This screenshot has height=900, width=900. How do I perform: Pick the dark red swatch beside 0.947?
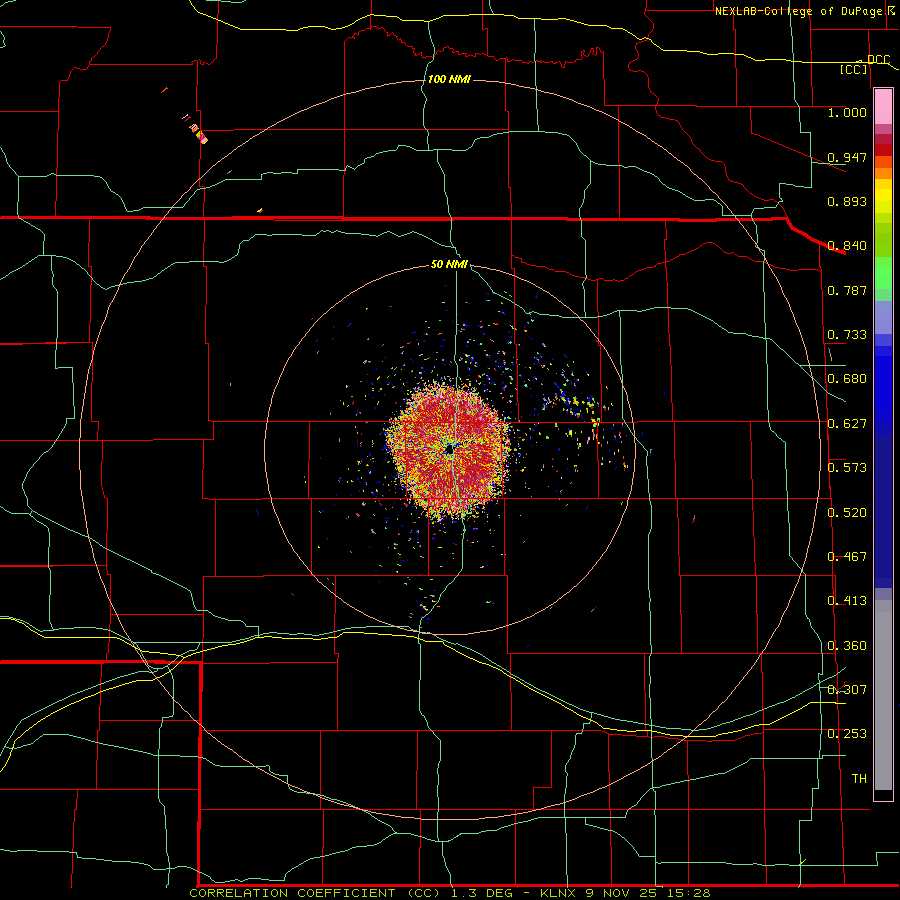[x=883, y=150]
